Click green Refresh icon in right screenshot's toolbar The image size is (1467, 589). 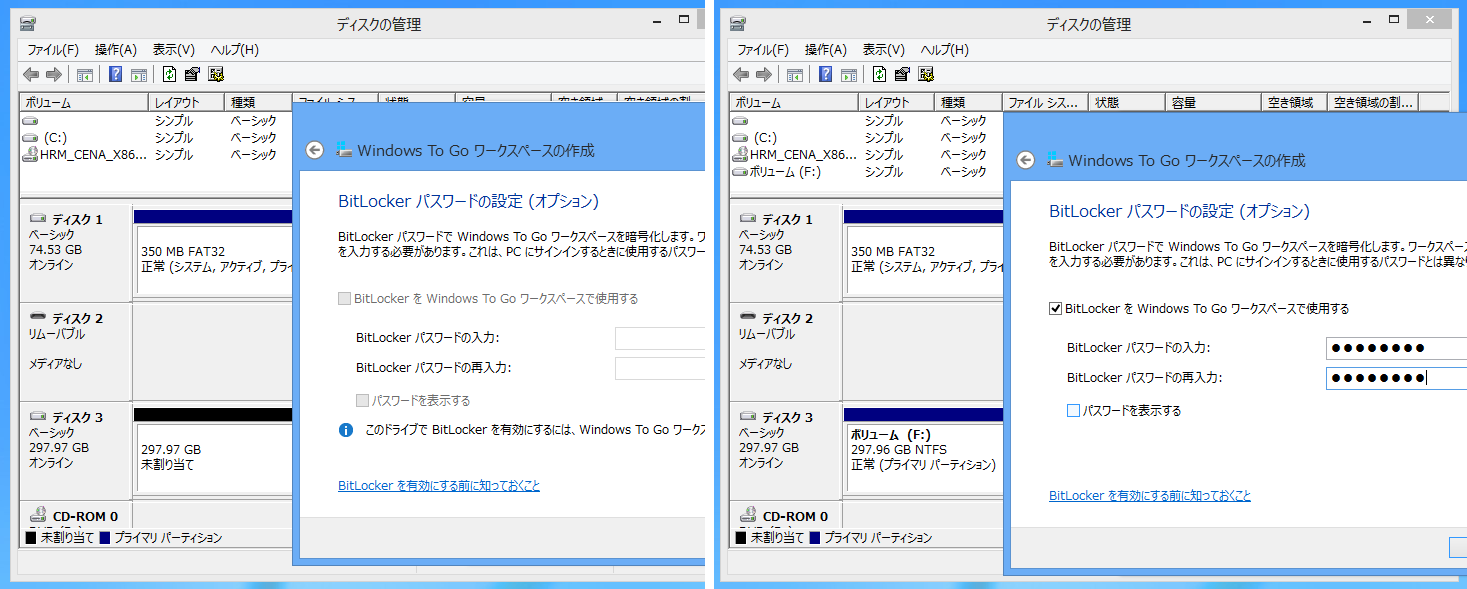pos(879,74)
